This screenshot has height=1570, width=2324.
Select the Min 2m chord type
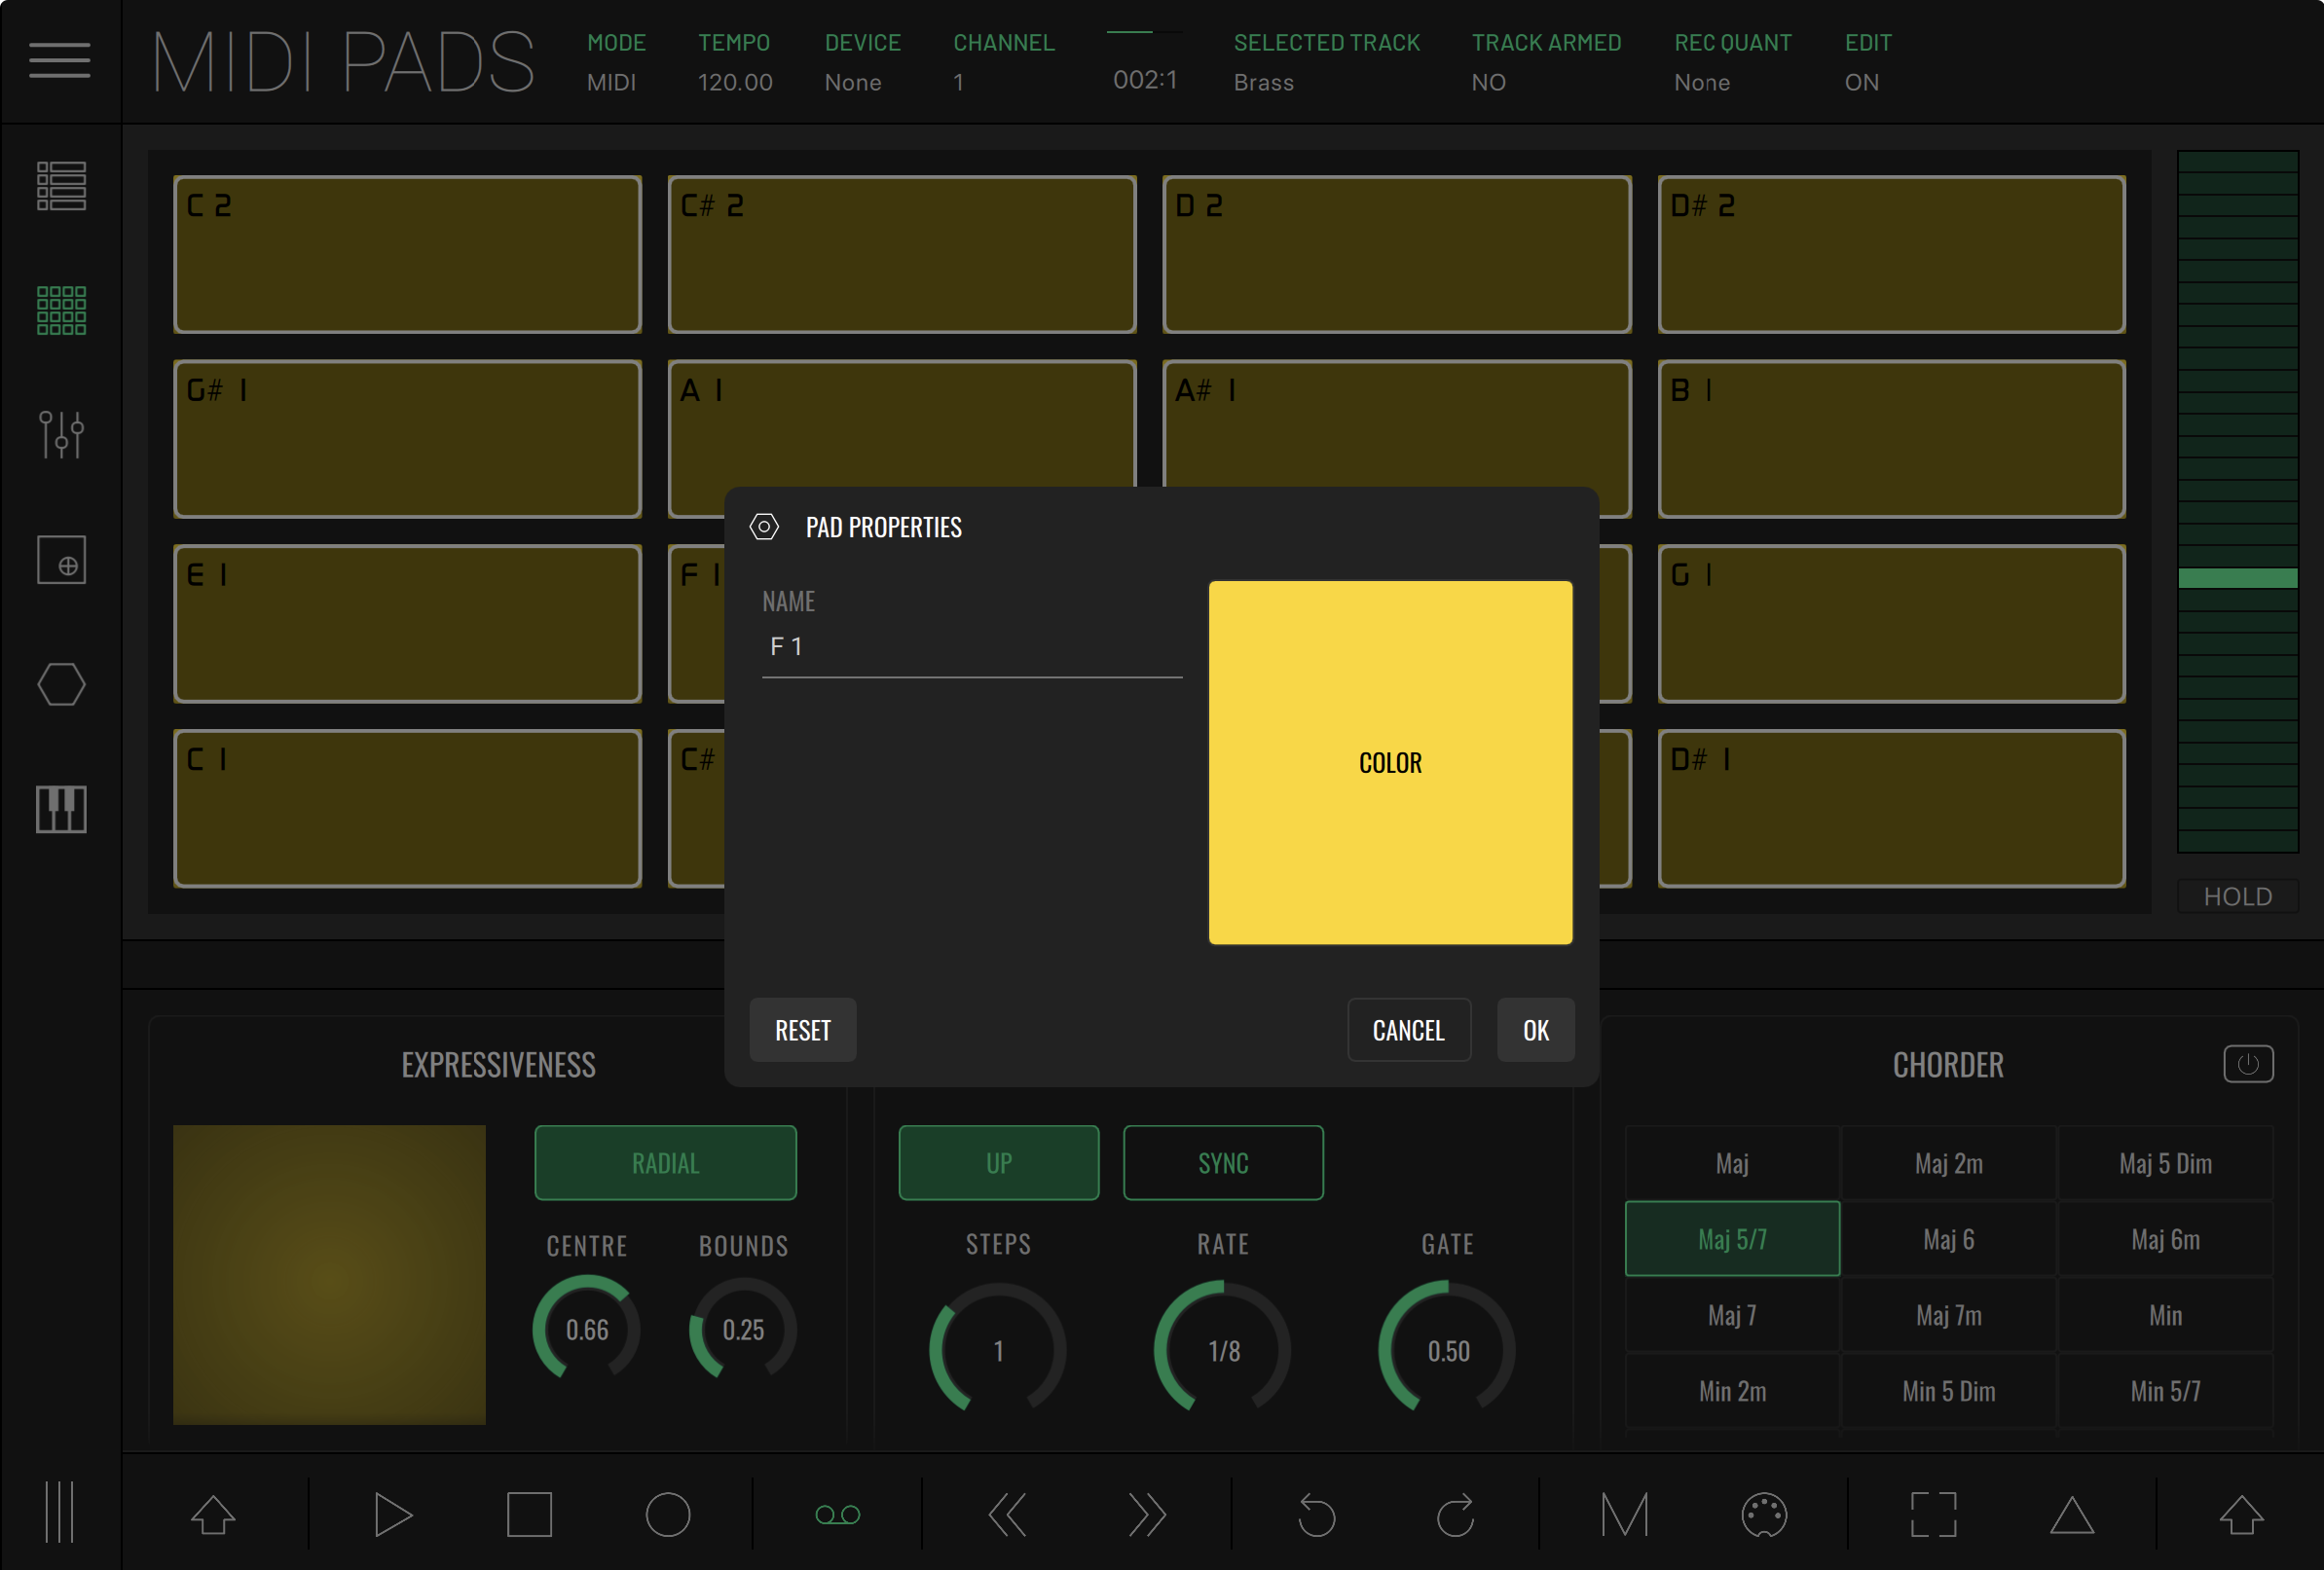click(x=1732, y=1391)
